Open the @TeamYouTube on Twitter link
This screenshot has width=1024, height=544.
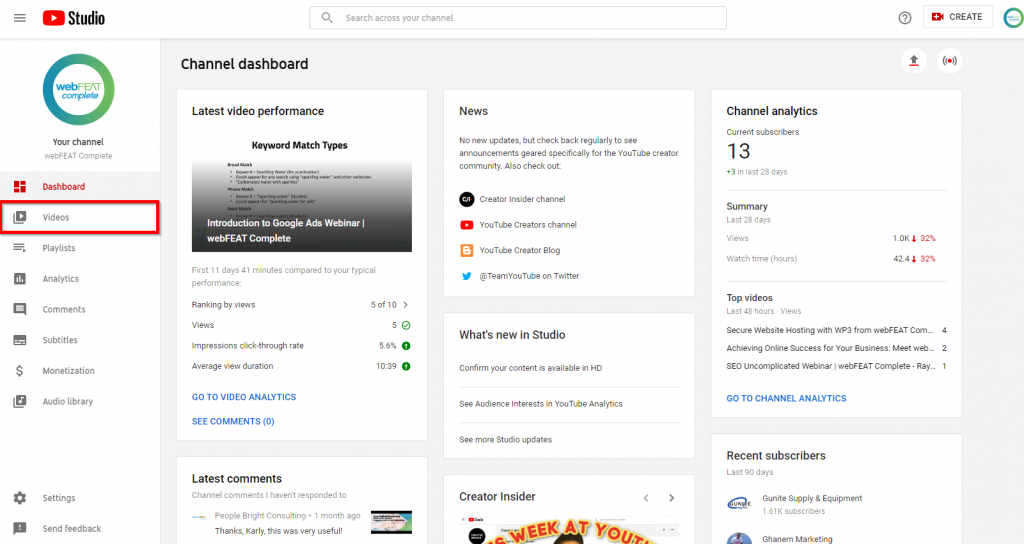point(529,276)
